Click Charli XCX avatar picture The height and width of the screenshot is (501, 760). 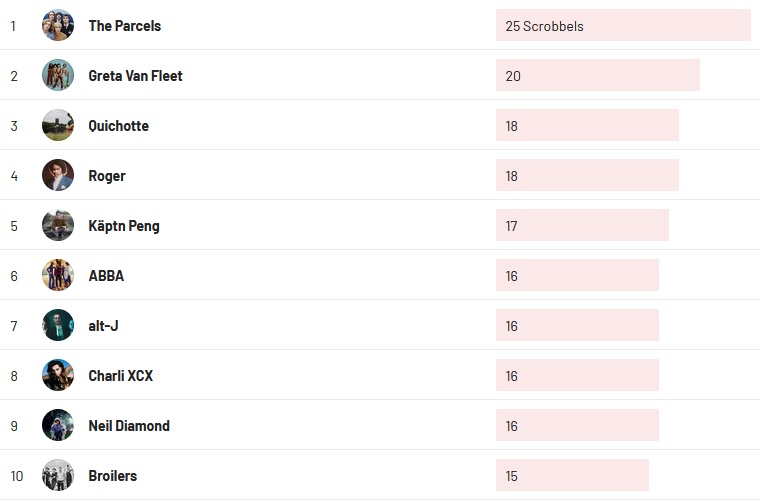58,375
